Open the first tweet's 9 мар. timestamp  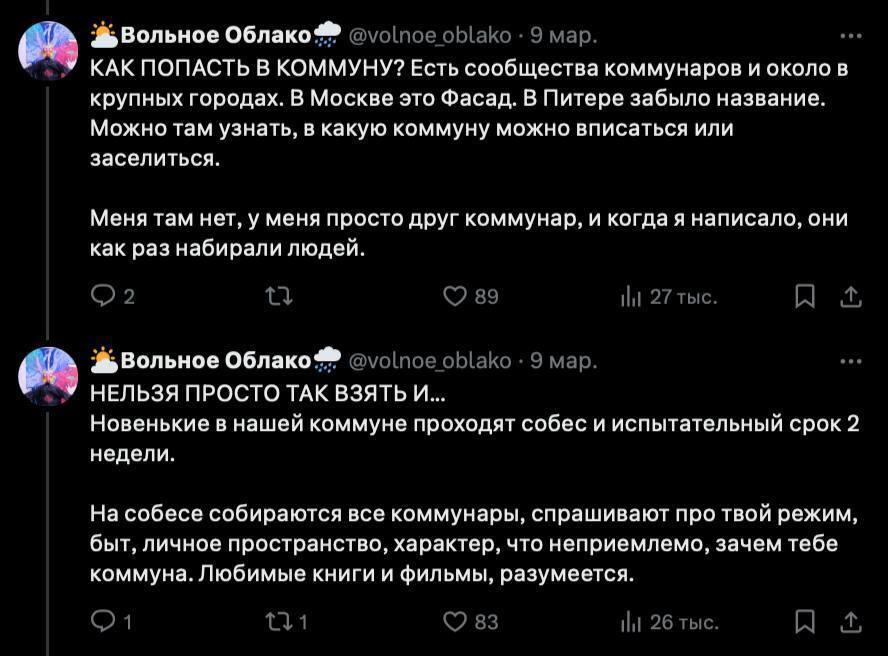564,36
